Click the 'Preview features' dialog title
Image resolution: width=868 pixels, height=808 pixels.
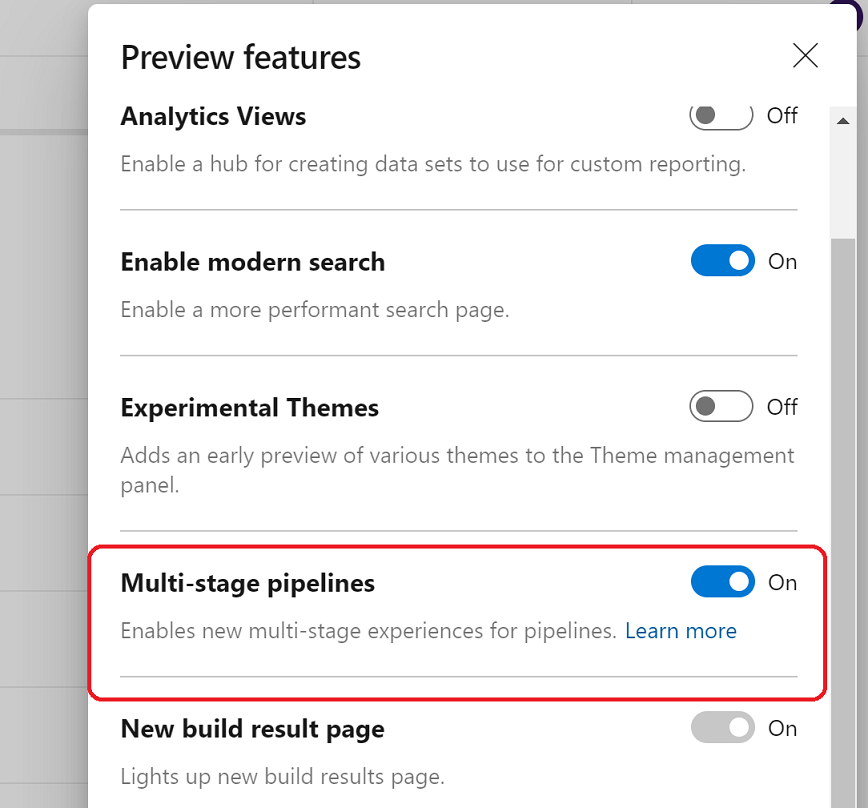point(240,57)
